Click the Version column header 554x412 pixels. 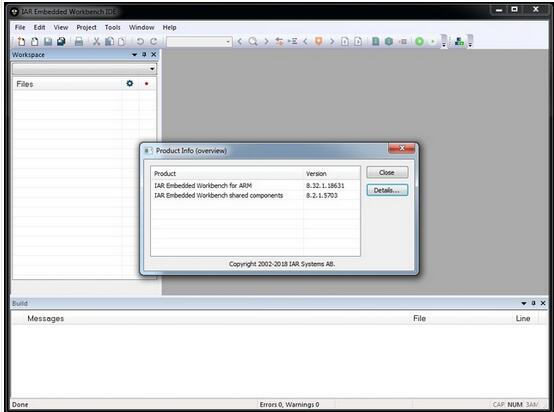coord(332,173)
